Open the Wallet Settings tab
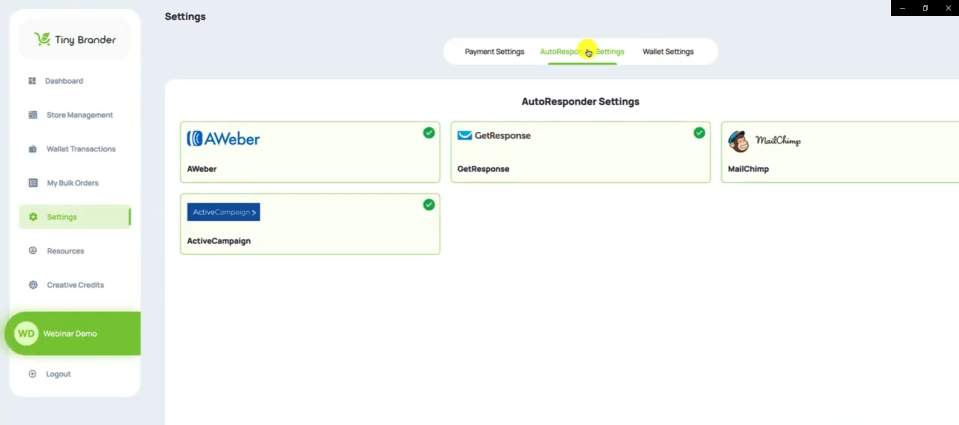959x425 pixels. [x=668, y=52]
